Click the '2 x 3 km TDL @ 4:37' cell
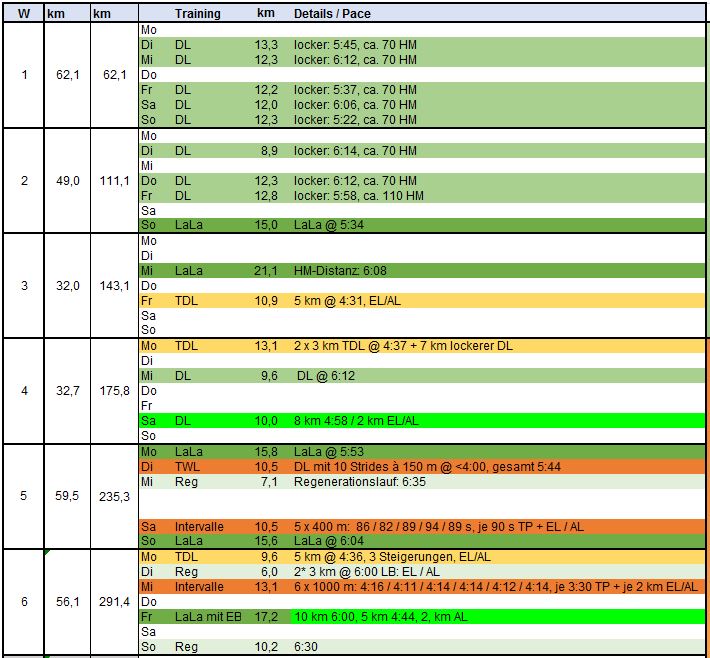This screenshot has height=658, width=710. (x=405, y=346)
